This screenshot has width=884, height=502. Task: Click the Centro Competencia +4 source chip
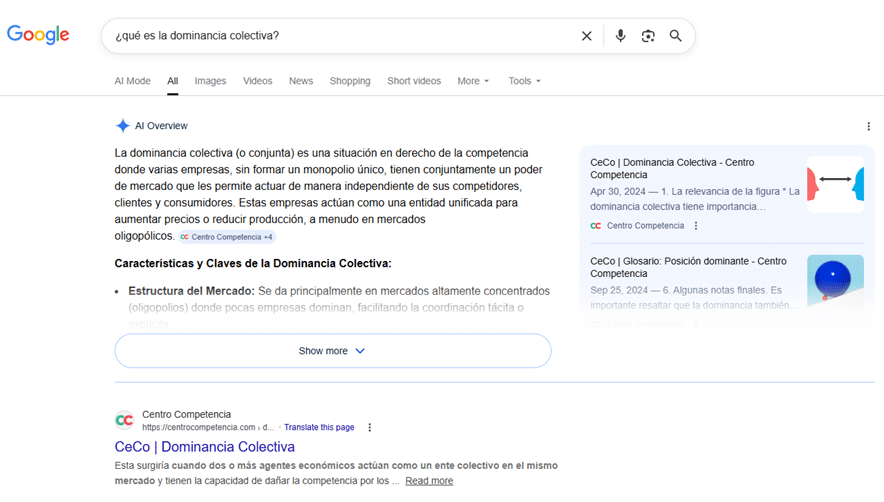click(227, 237)
